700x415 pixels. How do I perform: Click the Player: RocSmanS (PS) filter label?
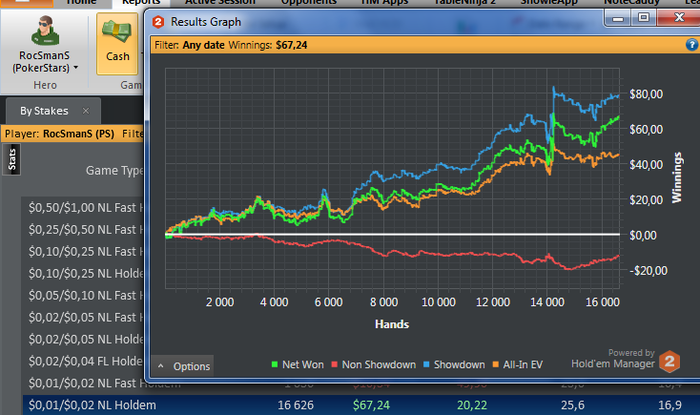pyautogui.click(x=59, y=134)
